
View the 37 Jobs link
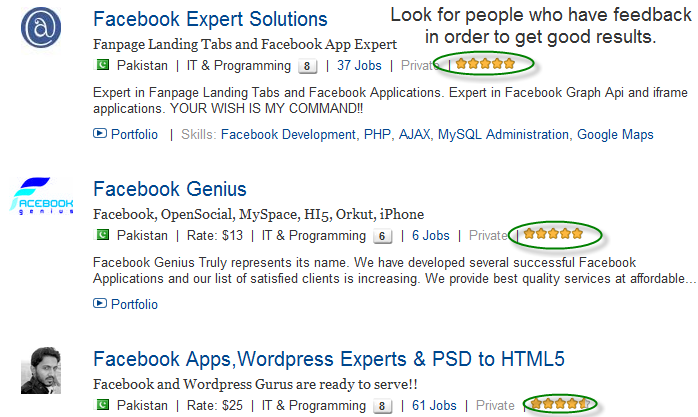click(x=359, y=65)
